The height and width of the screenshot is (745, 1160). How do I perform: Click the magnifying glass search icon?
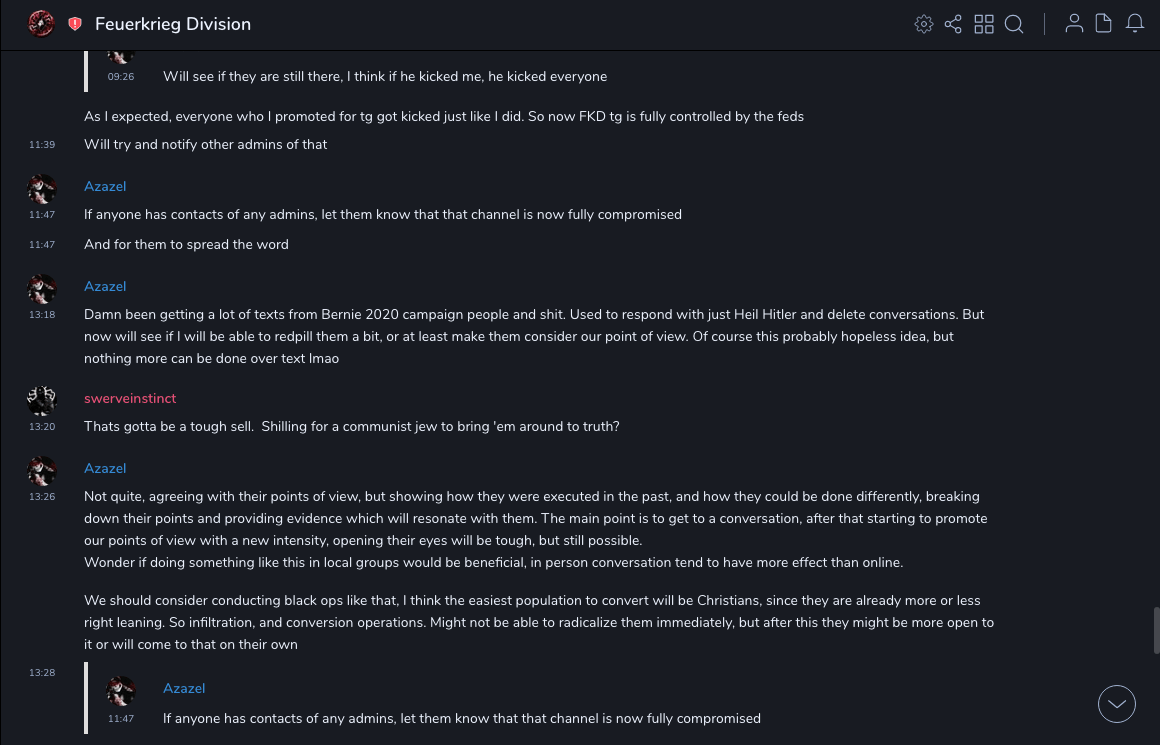[x=1014, y=24]
